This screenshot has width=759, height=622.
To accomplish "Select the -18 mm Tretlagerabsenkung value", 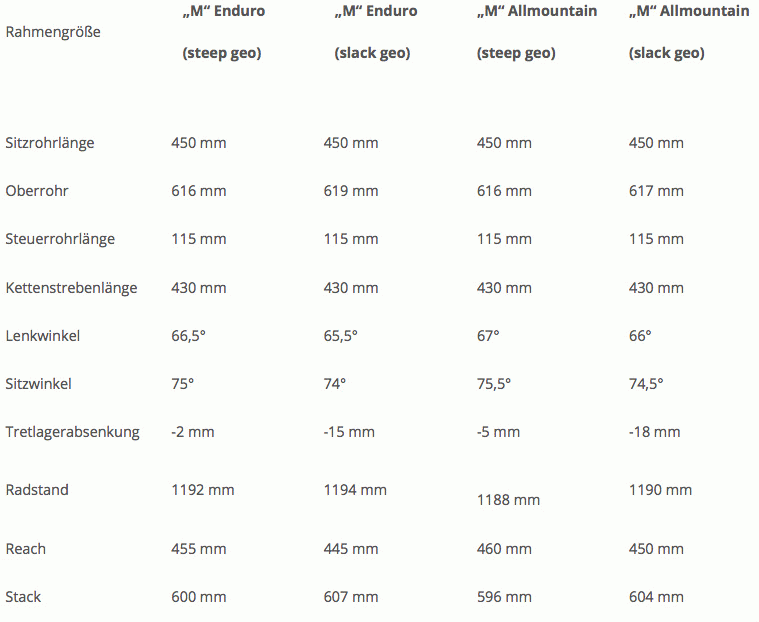I will coord(654,432).
